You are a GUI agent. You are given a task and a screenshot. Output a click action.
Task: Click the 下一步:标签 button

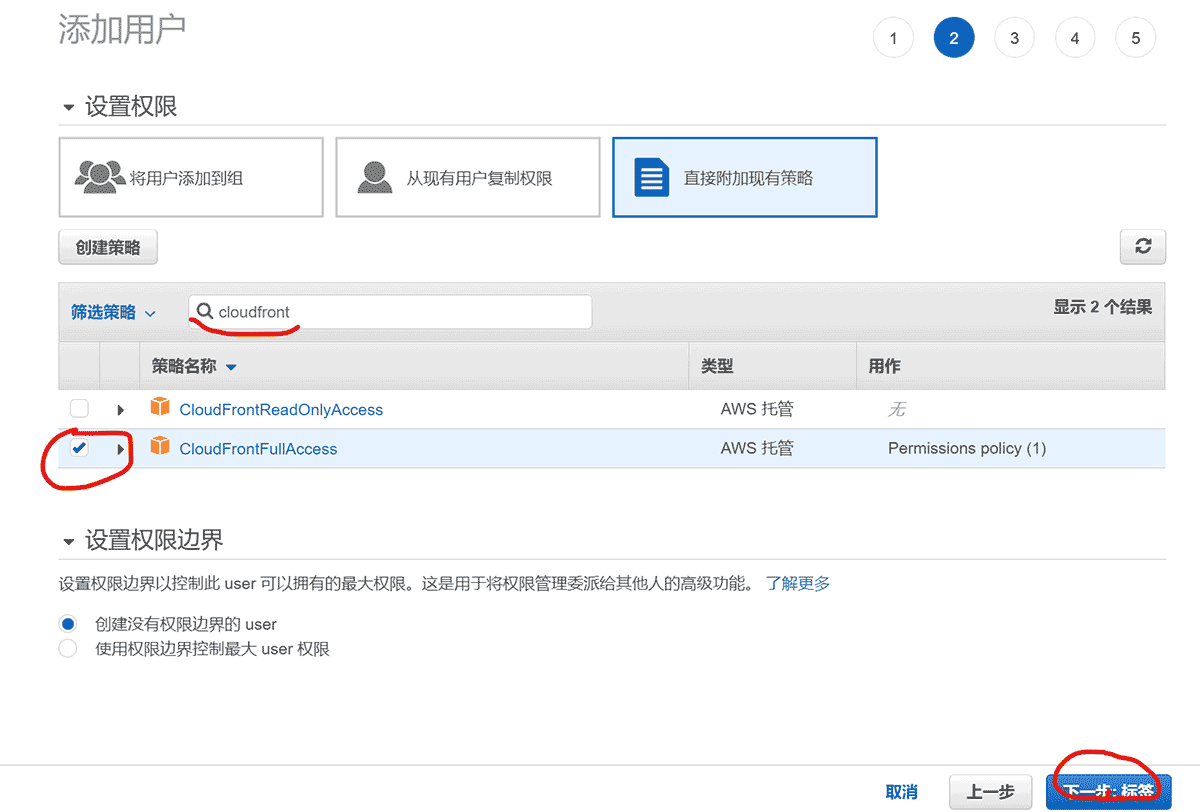(x=1107, y=790)
